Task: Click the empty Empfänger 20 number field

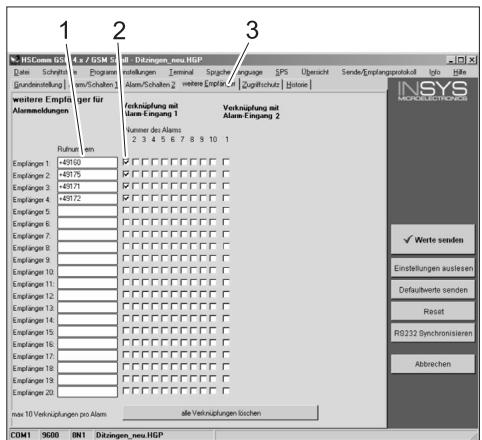Action: (x=87, y=392)
